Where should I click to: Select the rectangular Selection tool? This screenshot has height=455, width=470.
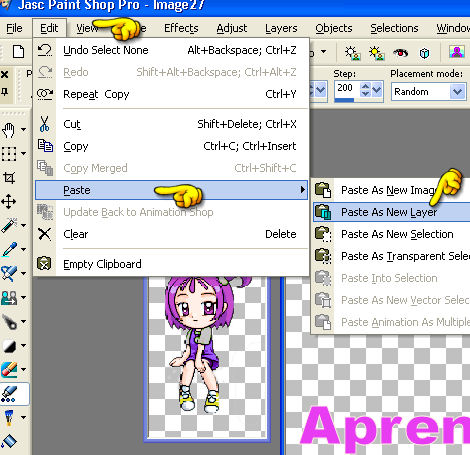coord(9,154)
